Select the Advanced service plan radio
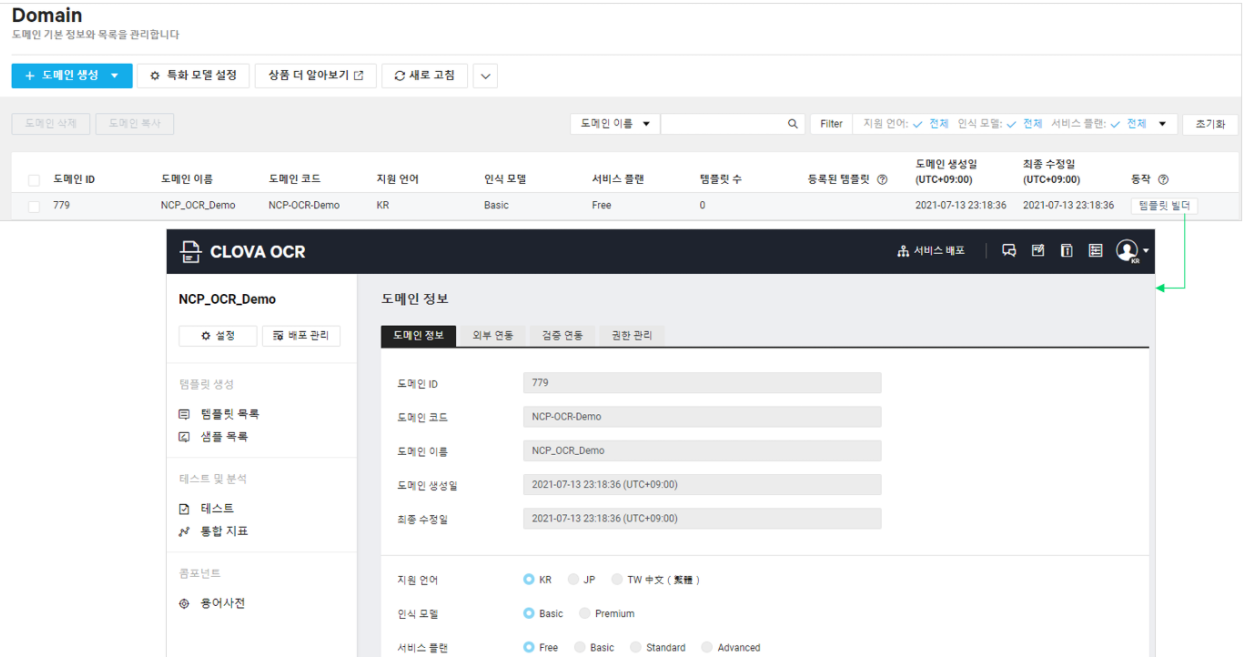This screenshot has height=657, width=1245. (x=707, y=648)
